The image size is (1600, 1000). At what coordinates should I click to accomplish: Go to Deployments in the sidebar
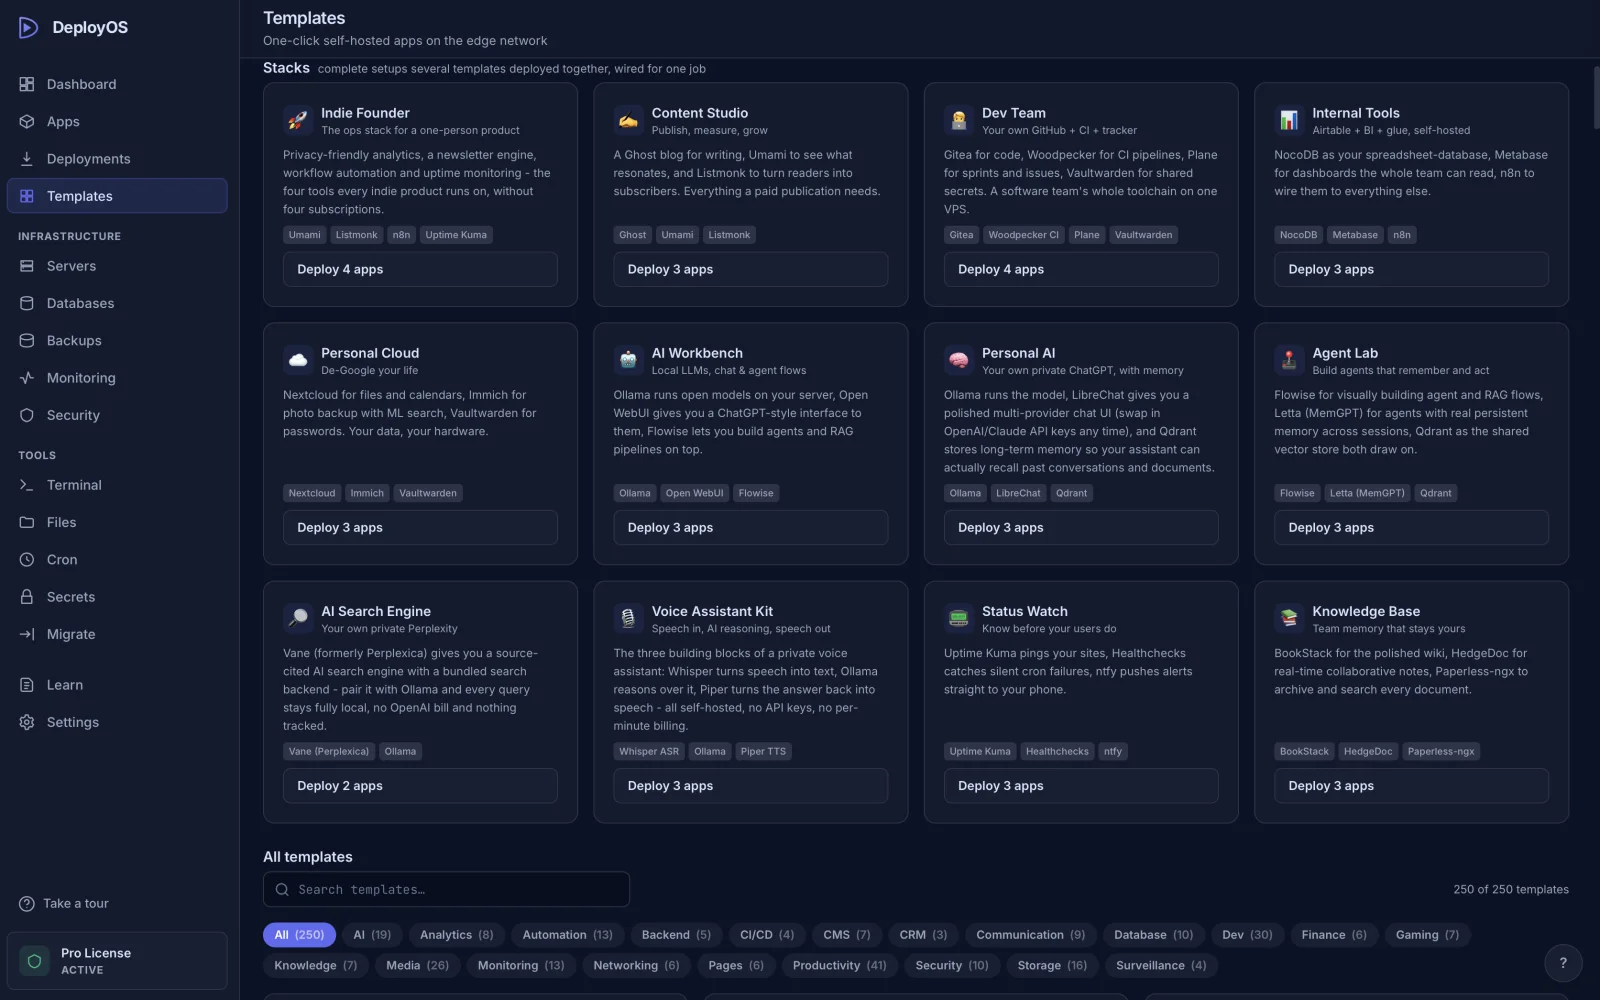pos(117,158)
